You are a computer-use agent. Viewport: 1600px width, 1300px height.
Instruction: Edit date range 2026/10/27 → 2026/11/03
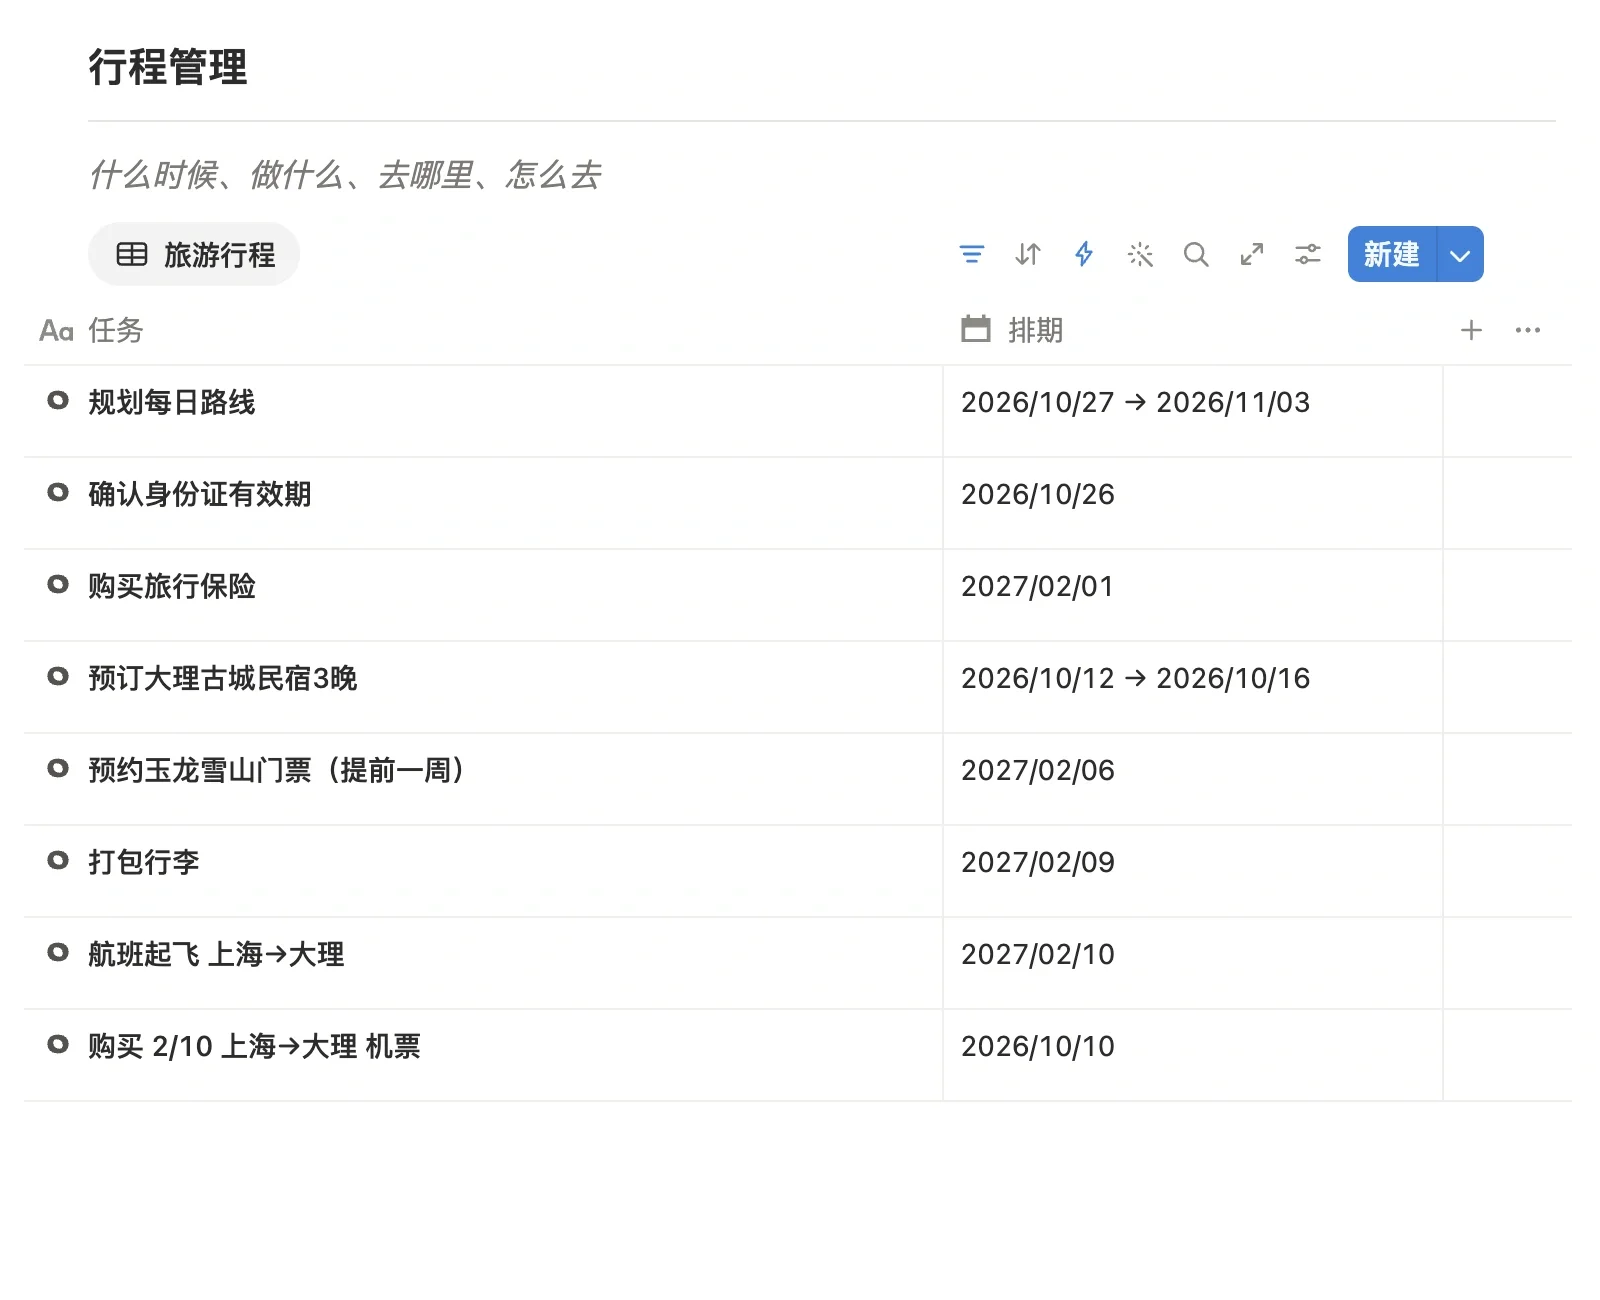pos(1135,402)
